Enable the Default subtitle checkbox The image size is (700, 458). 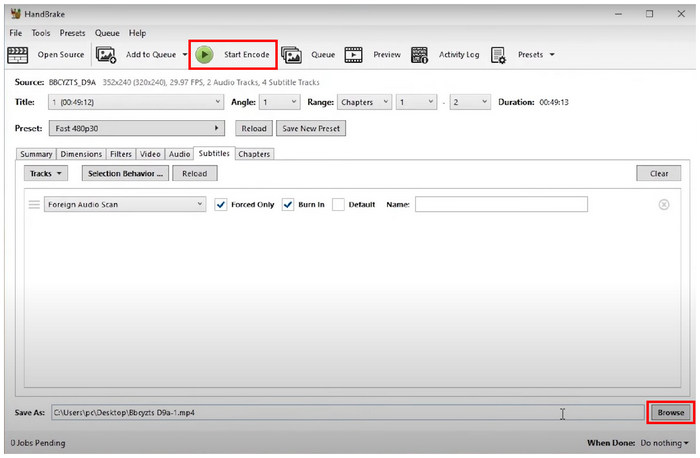coord(338,204)
